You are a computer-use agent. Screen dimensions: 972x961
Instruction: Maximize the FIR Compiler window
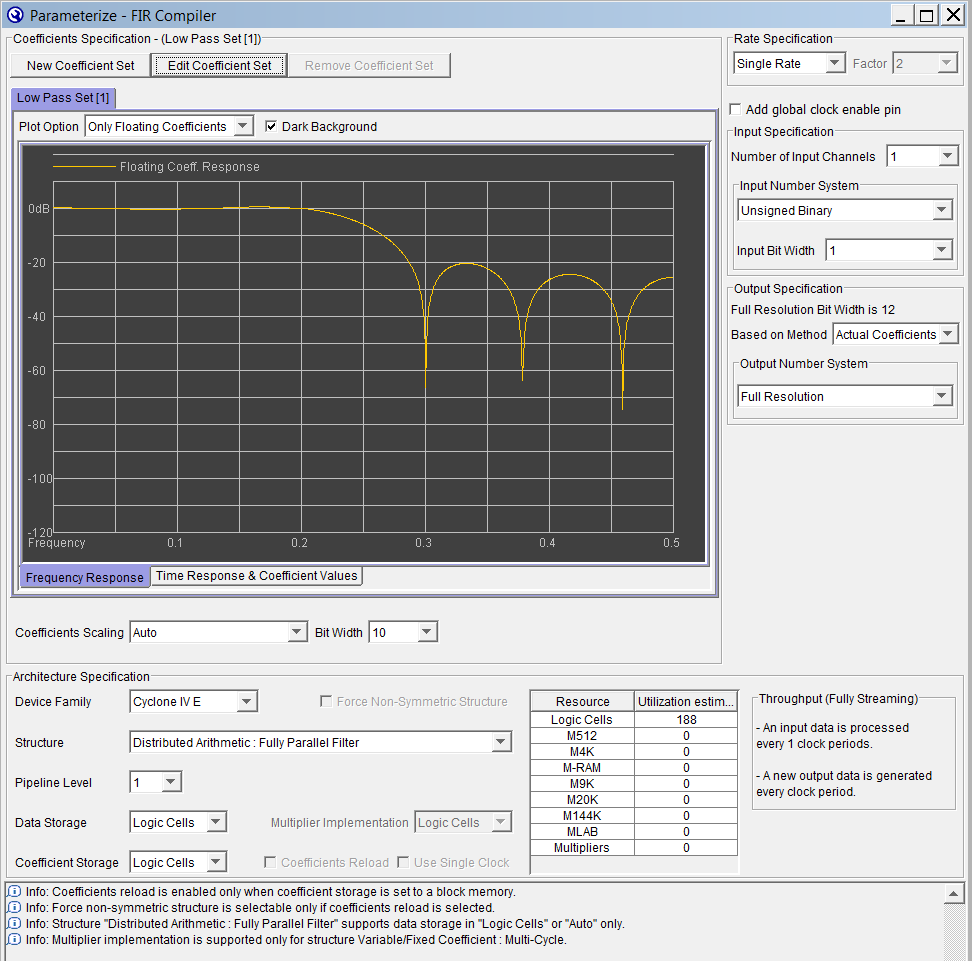[x=927, y=15]
